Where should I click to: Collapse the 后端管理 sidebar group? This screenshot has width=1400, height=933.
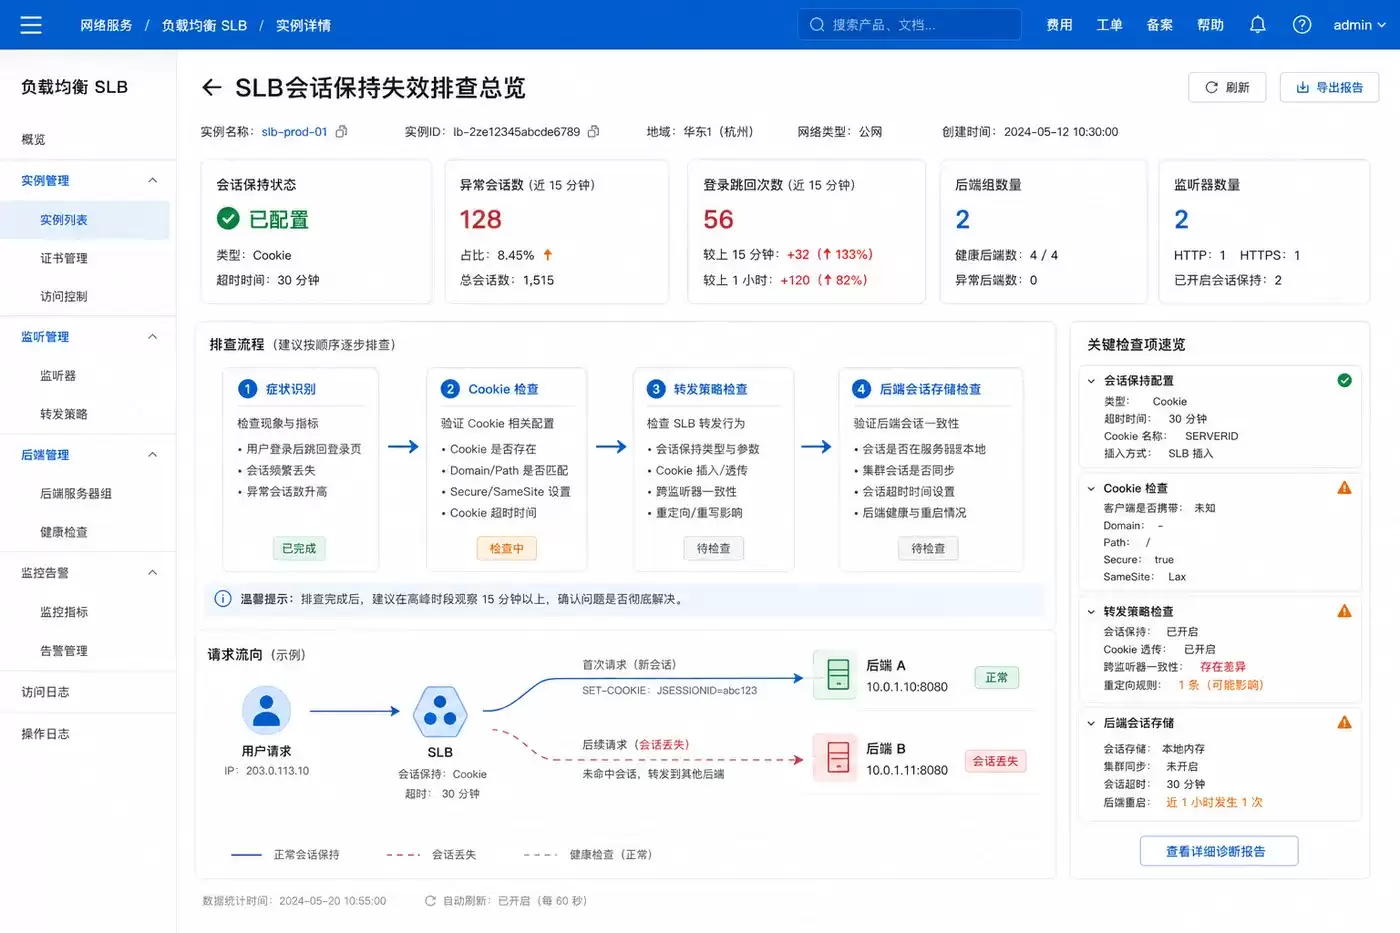point(153,455)
